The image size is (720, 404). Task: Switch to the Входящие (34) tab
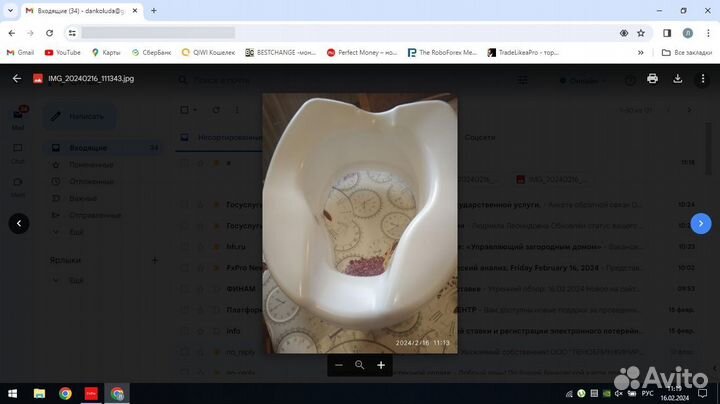click(82, 11)
